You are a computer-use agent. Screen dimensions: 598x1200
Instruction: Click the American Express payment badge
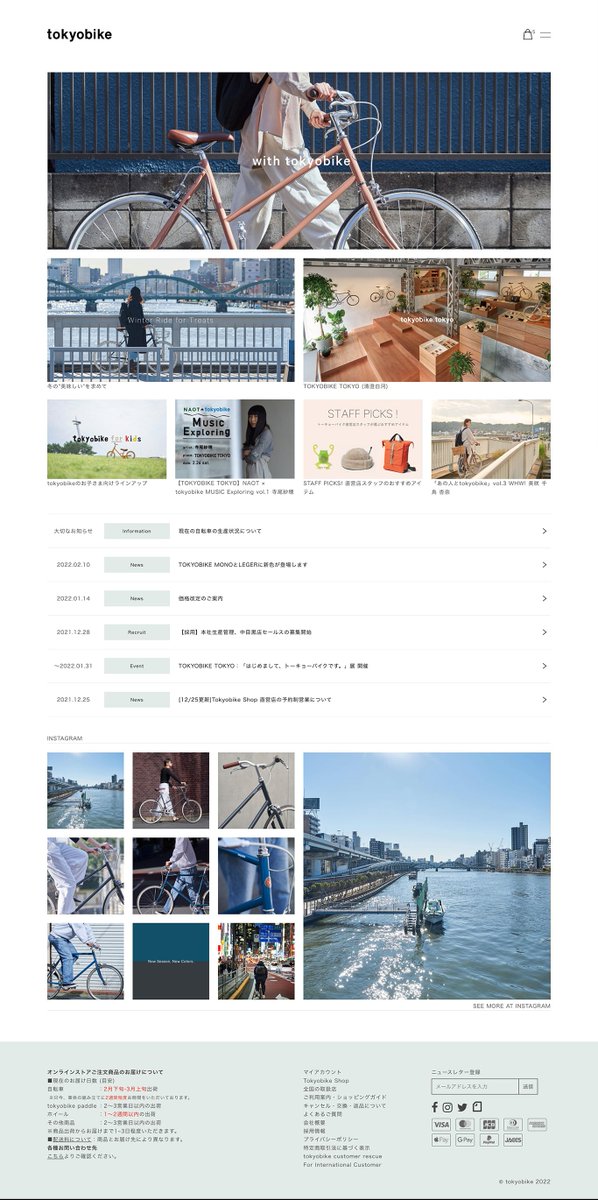point(537,1124)
